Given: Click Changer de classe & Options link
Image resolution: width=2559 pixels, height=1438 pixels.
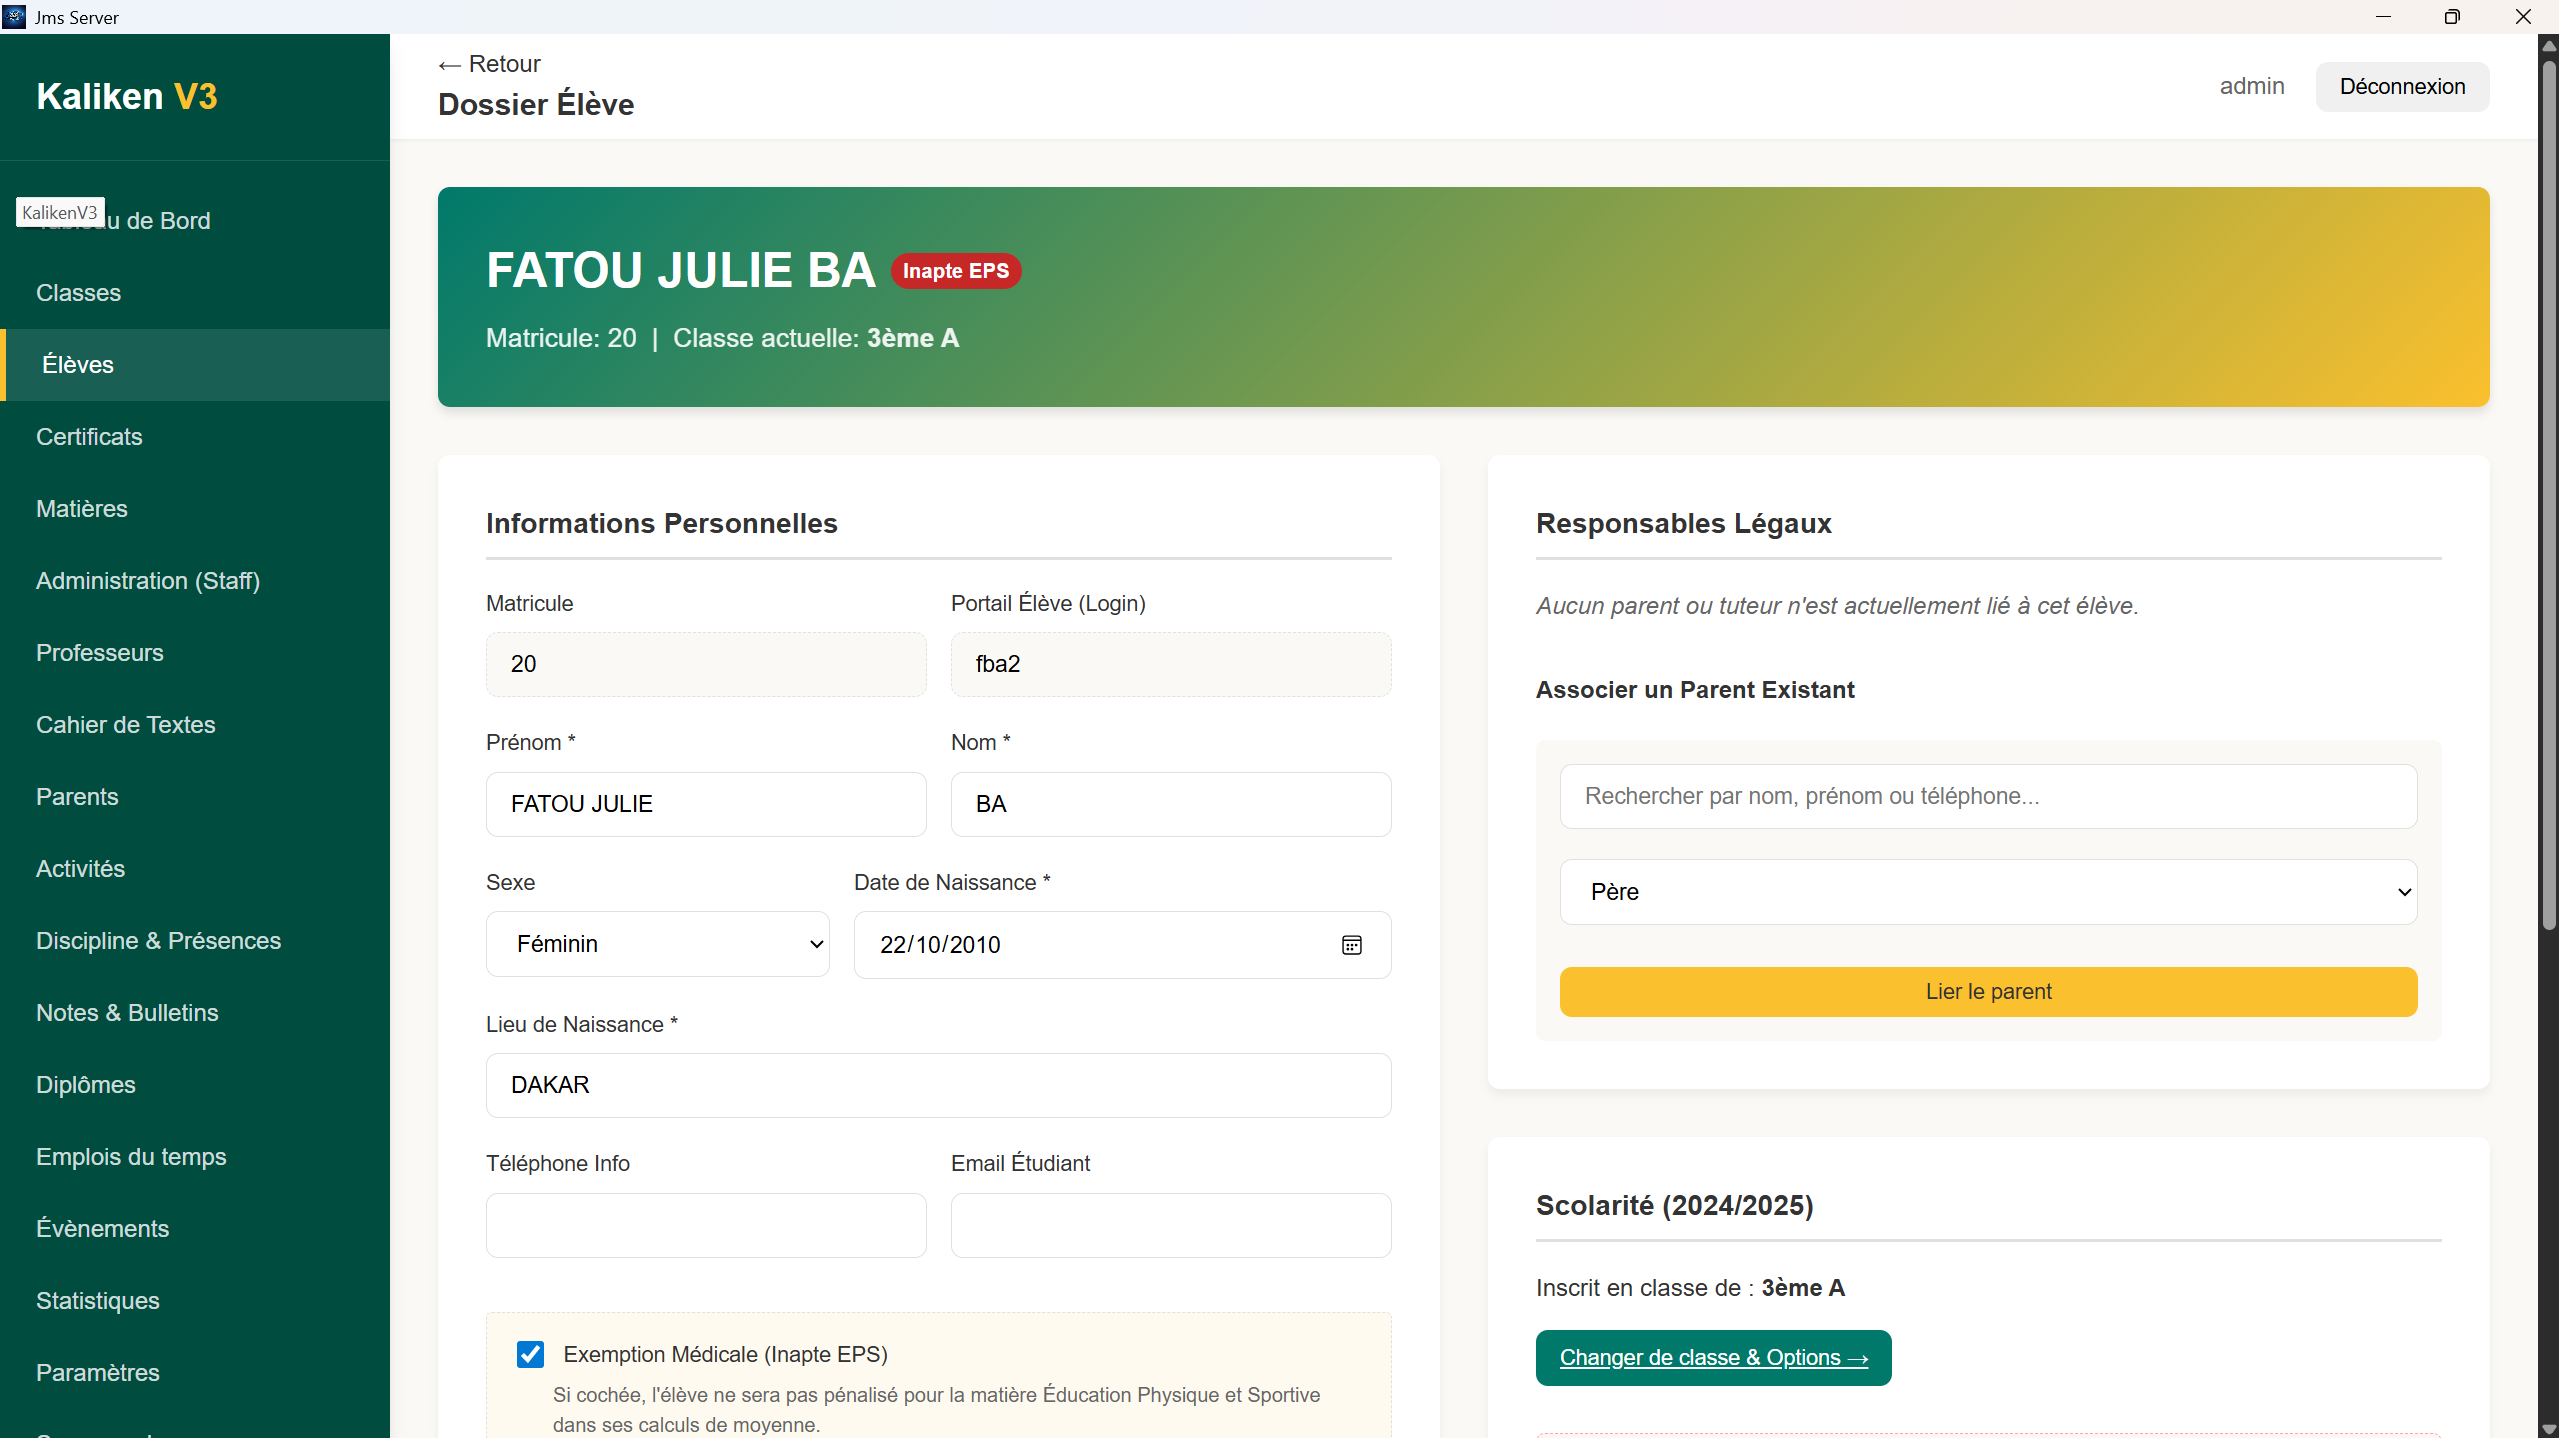Looking at the screenshot, I should tap(1713, 1358).
